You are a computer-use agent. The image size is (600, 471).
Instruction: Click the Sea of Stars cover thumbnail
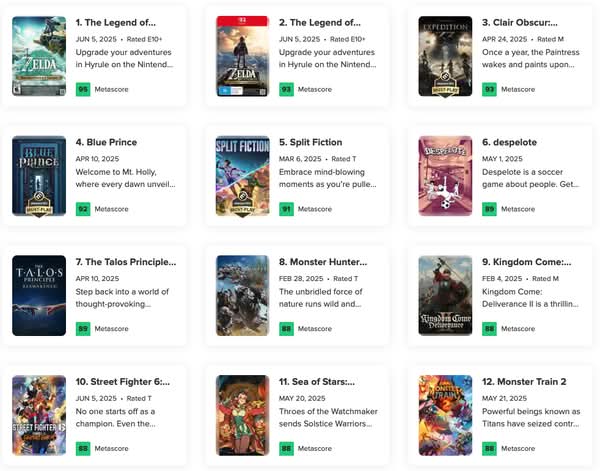243,416
